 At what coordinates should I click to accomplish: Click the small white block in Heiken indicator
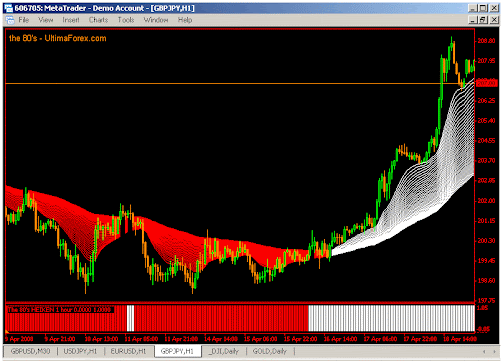(x=130, y=318)
